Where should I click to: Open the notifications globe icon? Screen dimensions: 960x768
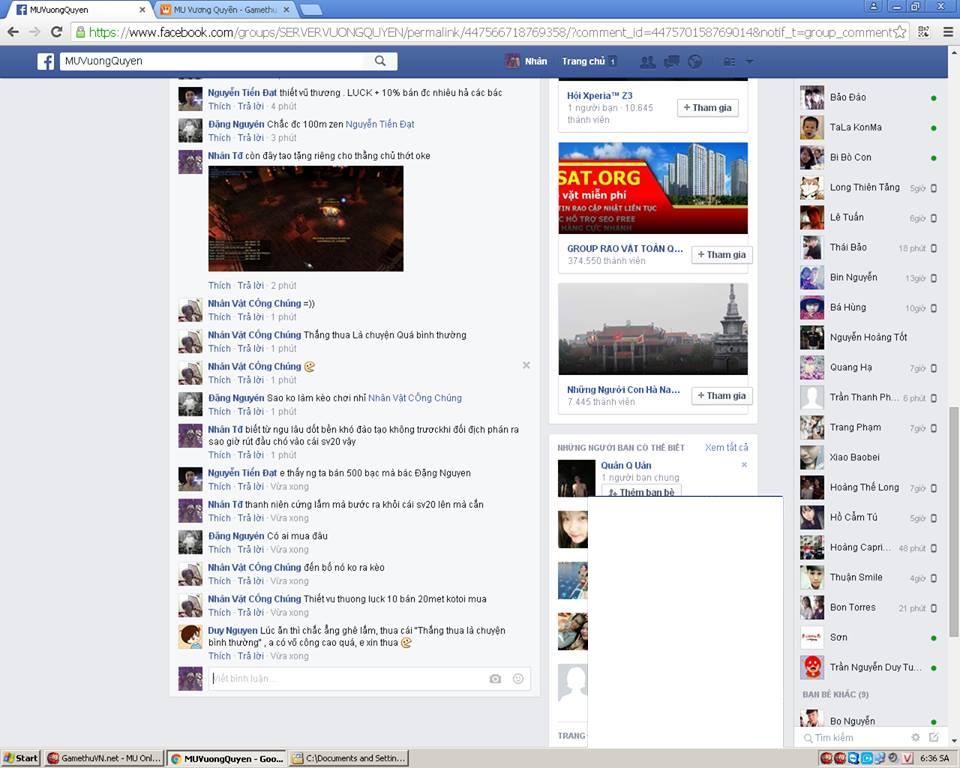point(695,61)
